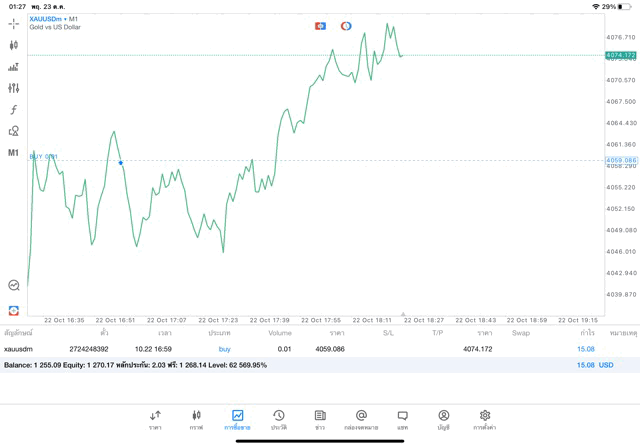
Task: Open the XAUUSDm symbol selector
Action: 48,19
